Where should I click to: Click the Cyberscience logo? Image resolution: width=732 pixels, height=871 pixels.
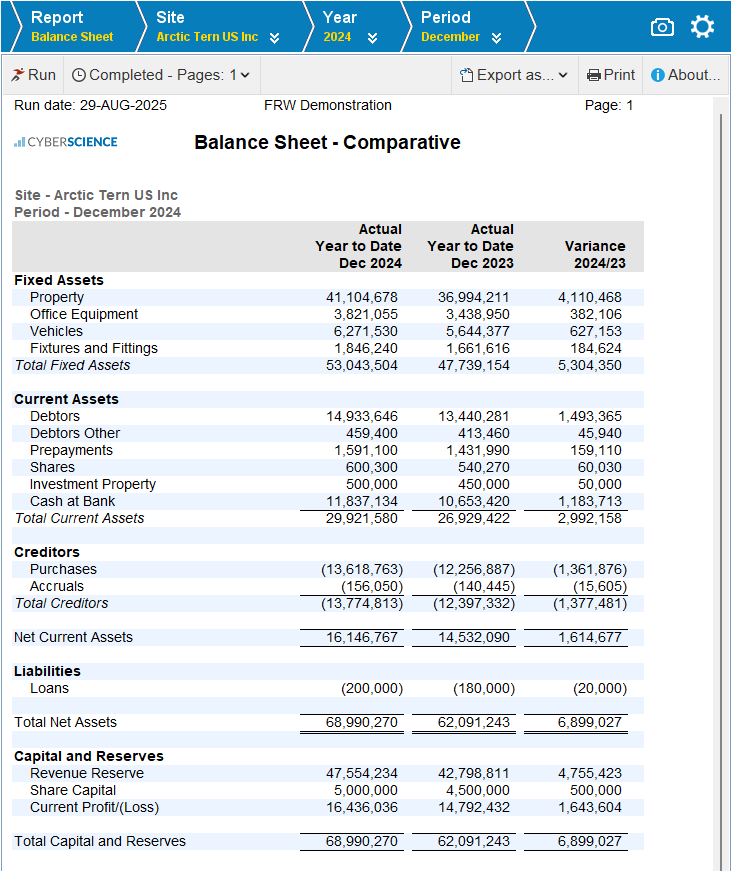[66, 142]
